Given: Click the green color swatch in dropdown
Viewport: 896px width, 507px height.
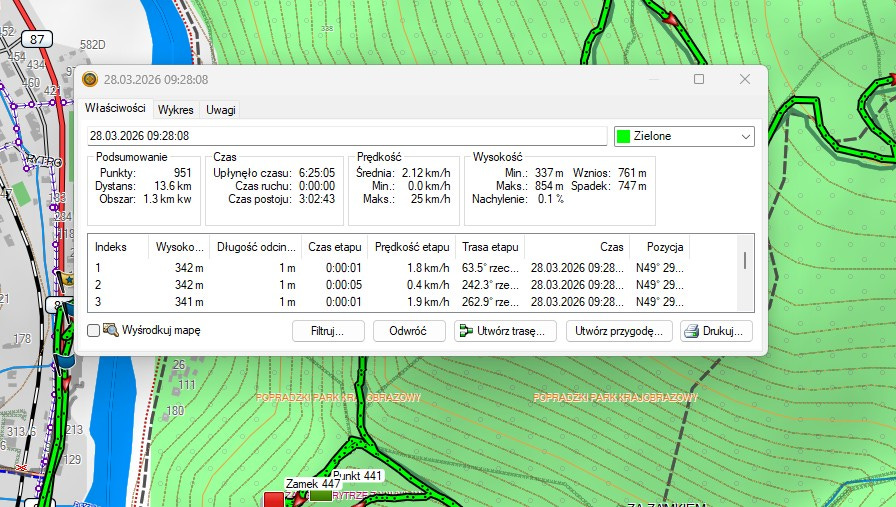Looking at the screenshot, I should click(x=624, y=135).
